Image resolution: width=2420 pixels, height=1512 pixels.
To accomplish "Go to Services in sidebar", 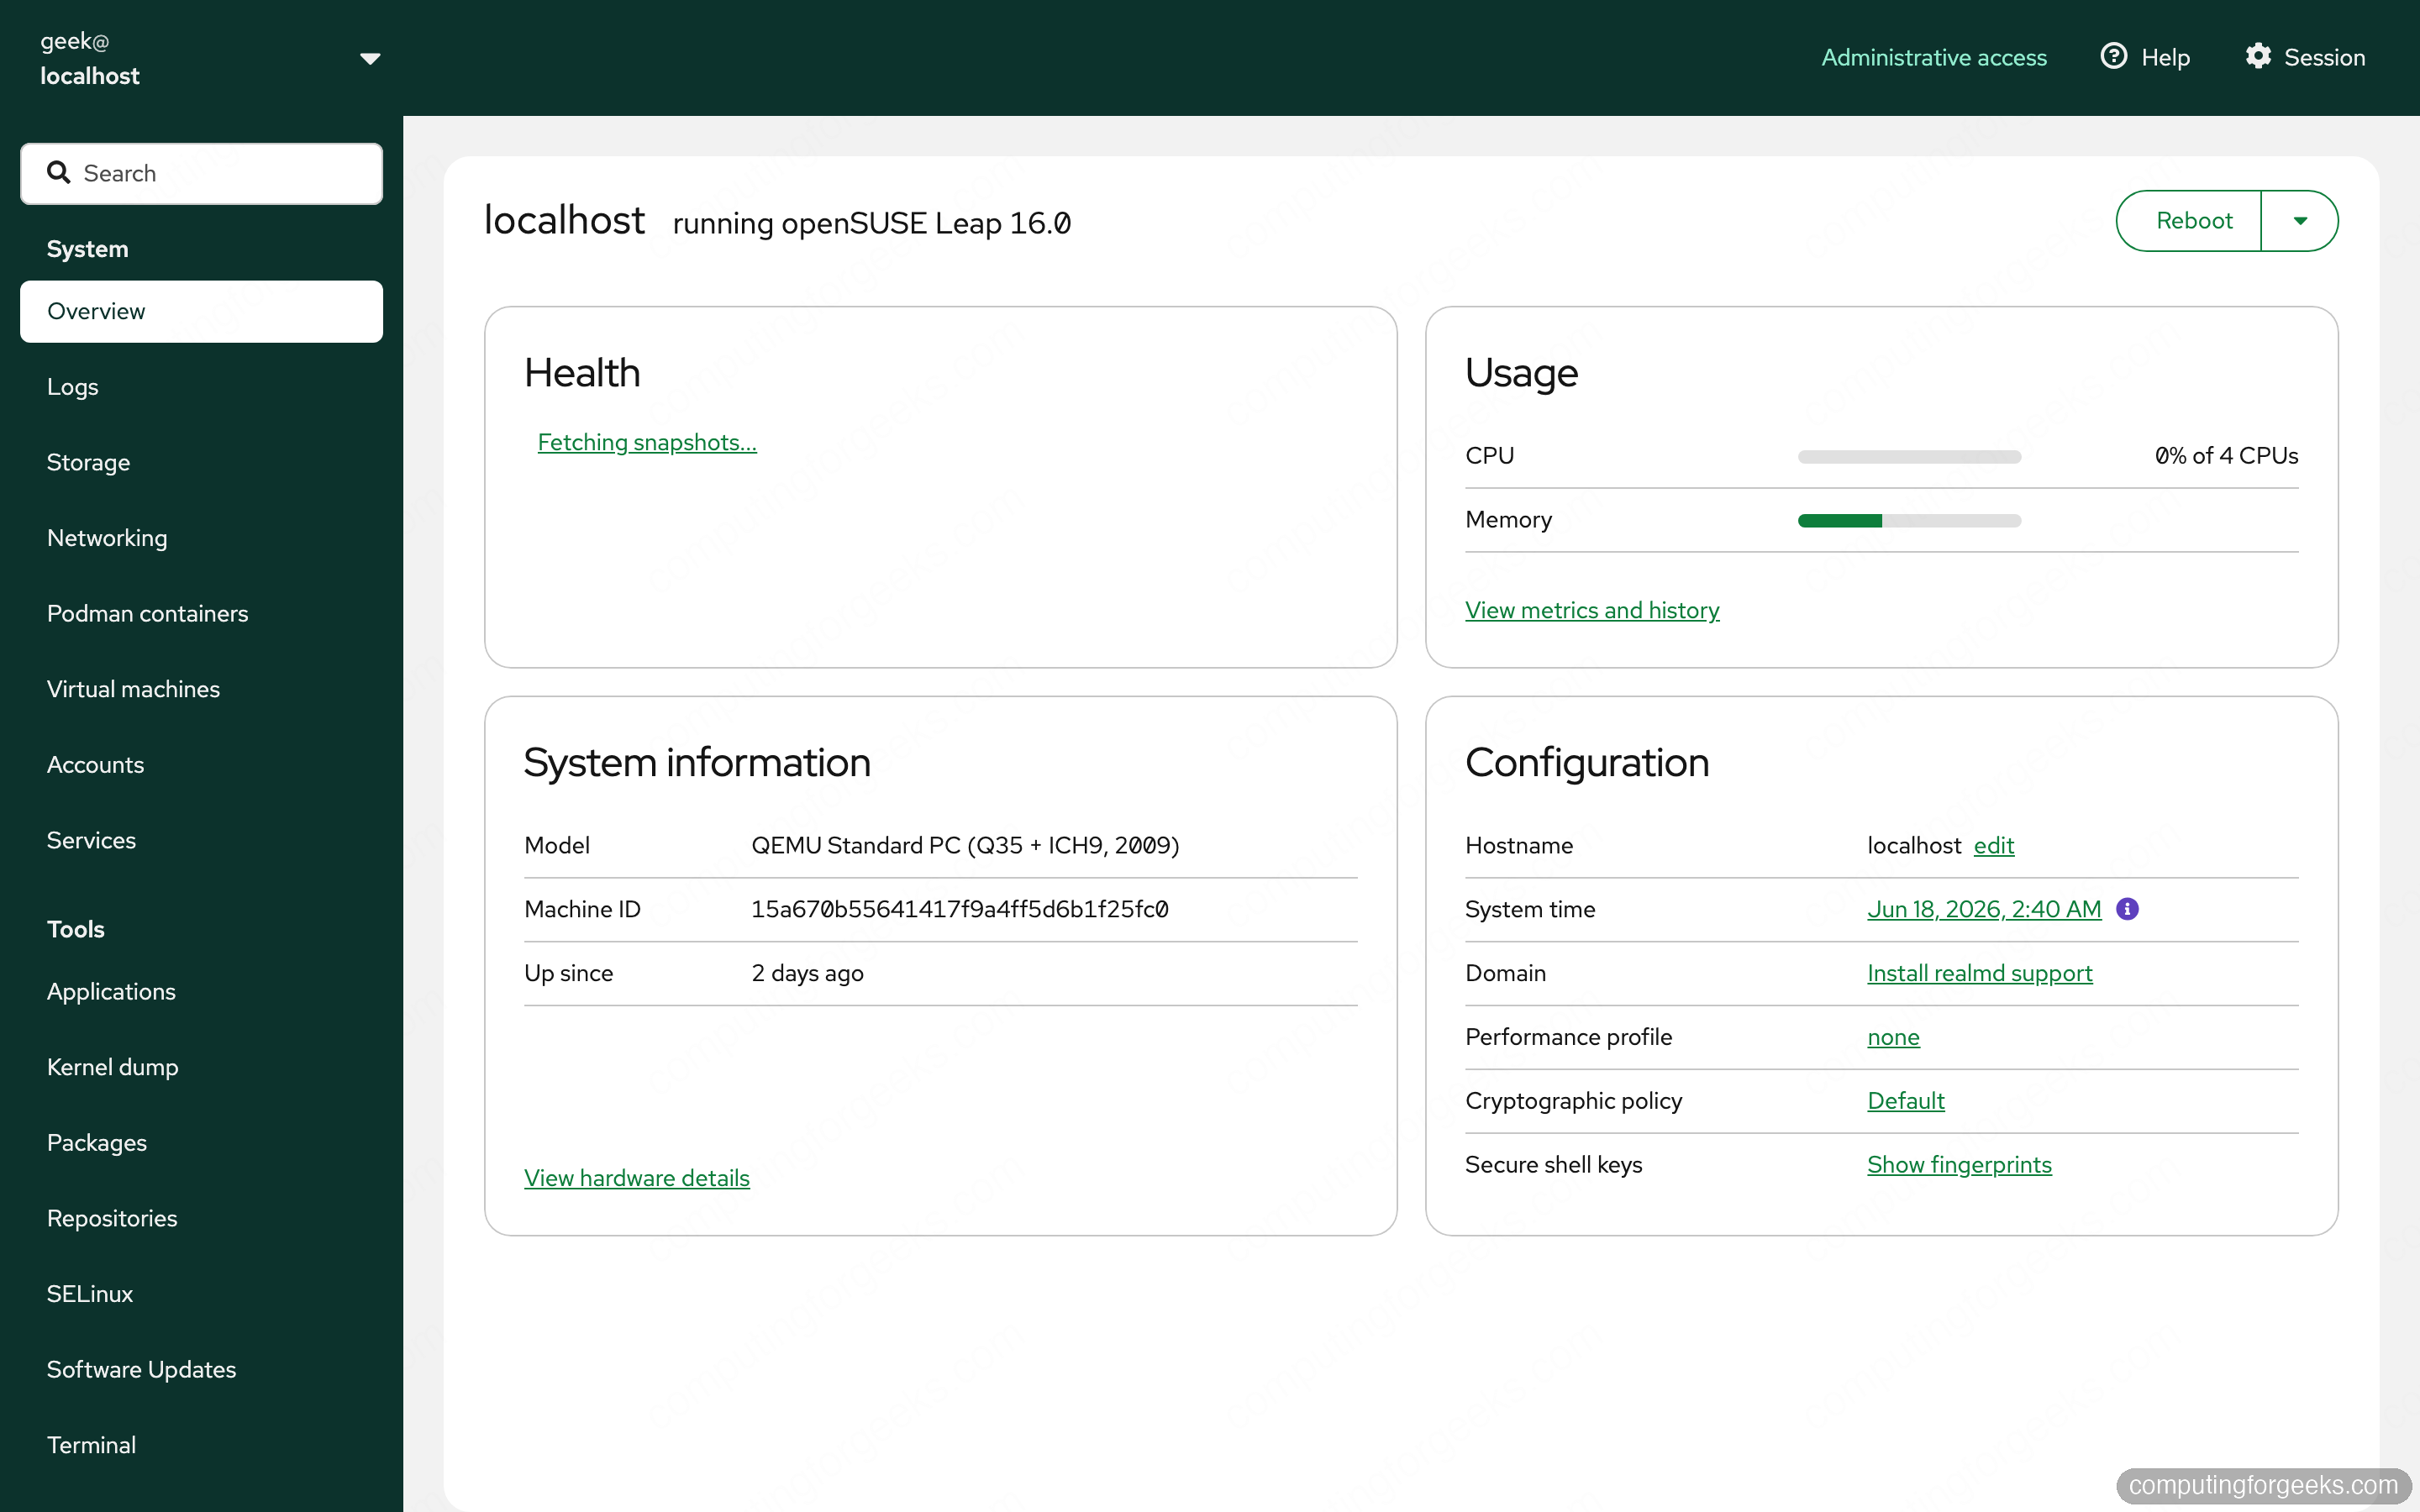I will pyautogui.click(x=201, y=840).
